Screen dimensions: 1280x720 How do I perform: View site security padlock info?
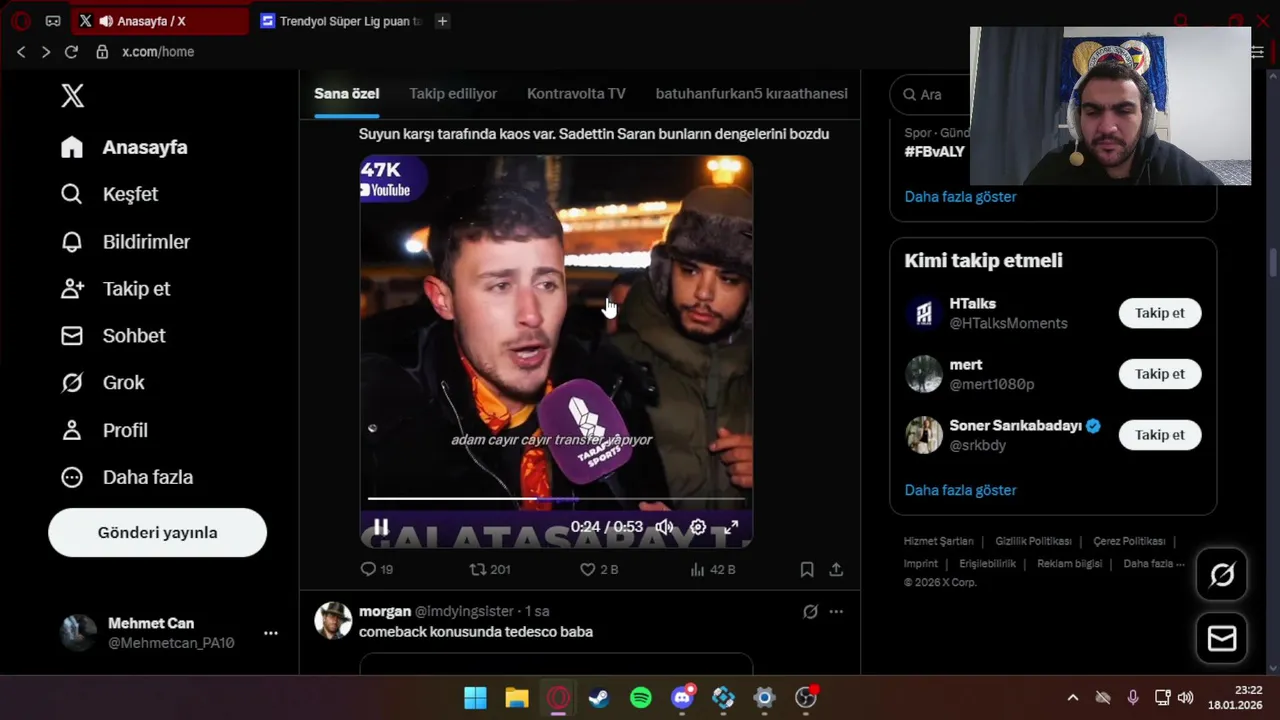[101, 52]
